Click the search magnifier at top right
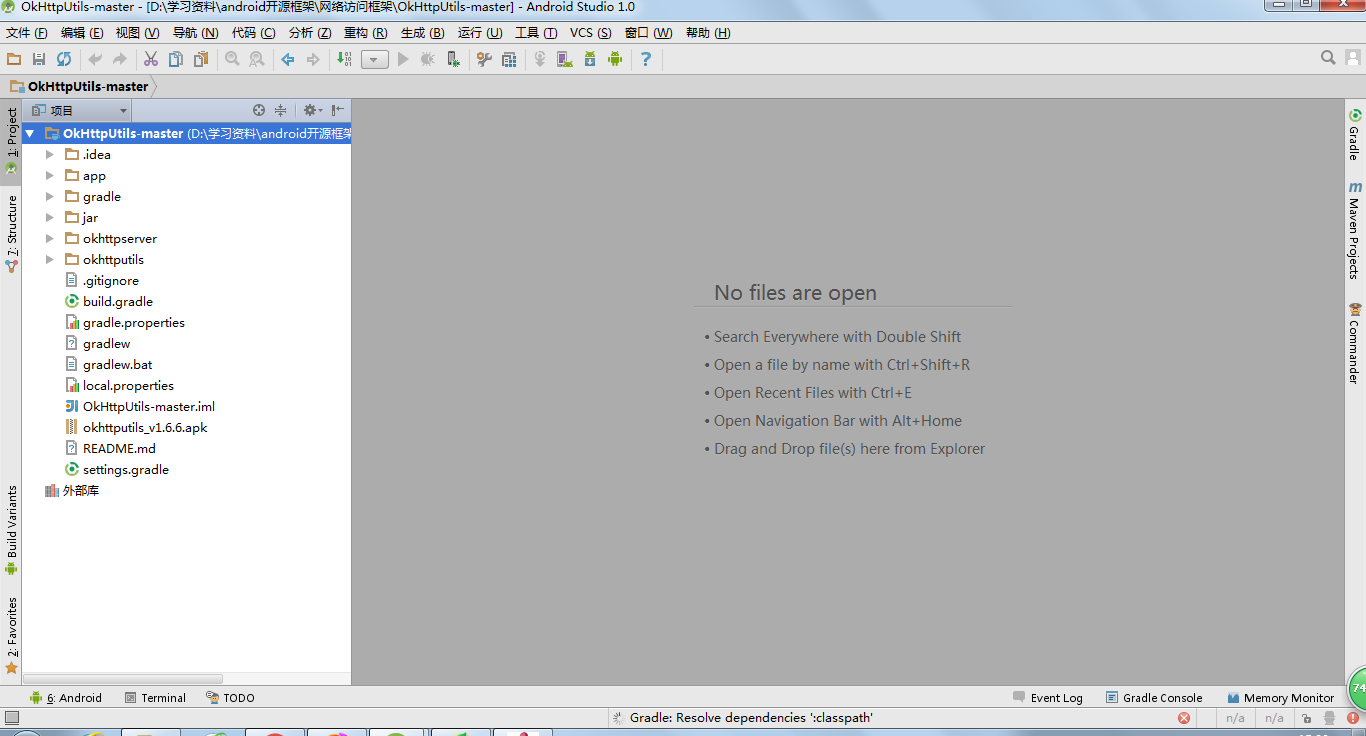 click(1328, 58)
